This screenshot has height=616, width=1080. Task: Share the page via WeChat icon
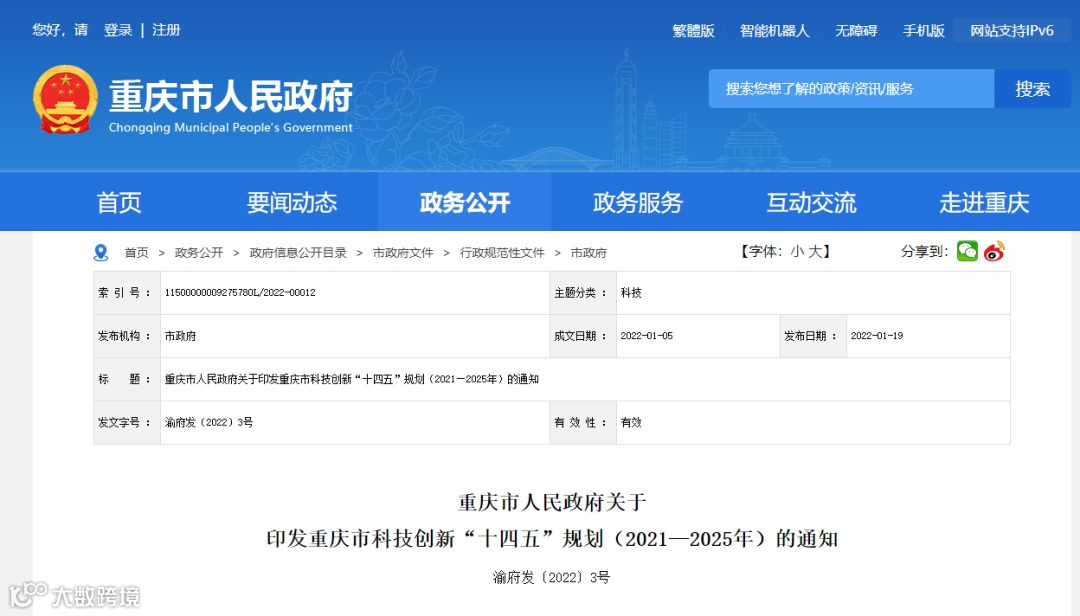[x=967, y=251]
